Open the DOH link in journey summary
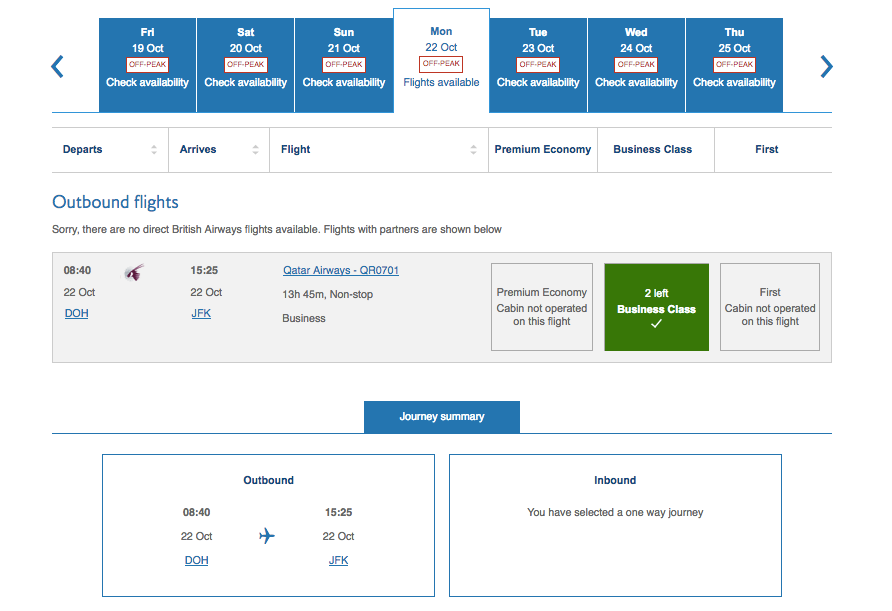892x611 pixels. point(196,561)
